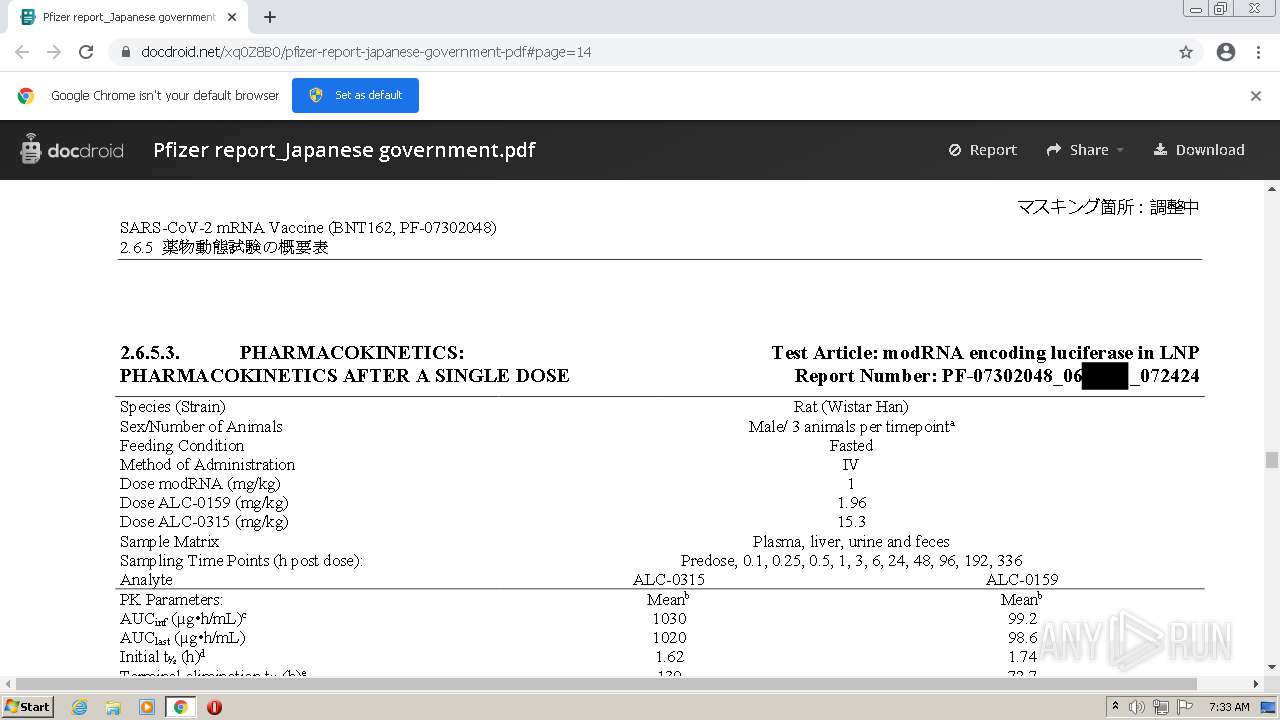Screen dimensions: 1280x720
Task: Click the browser forward arrow
Action: coord(54,52)
